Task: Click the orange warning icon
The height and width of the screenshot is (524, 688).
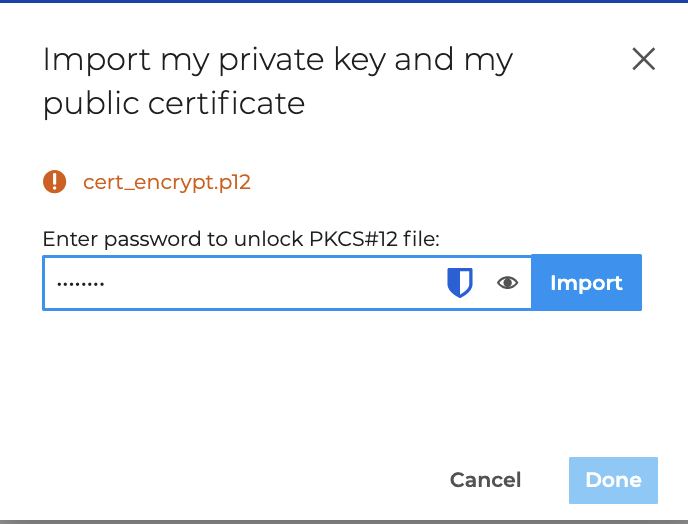Action: coord(54,182)
